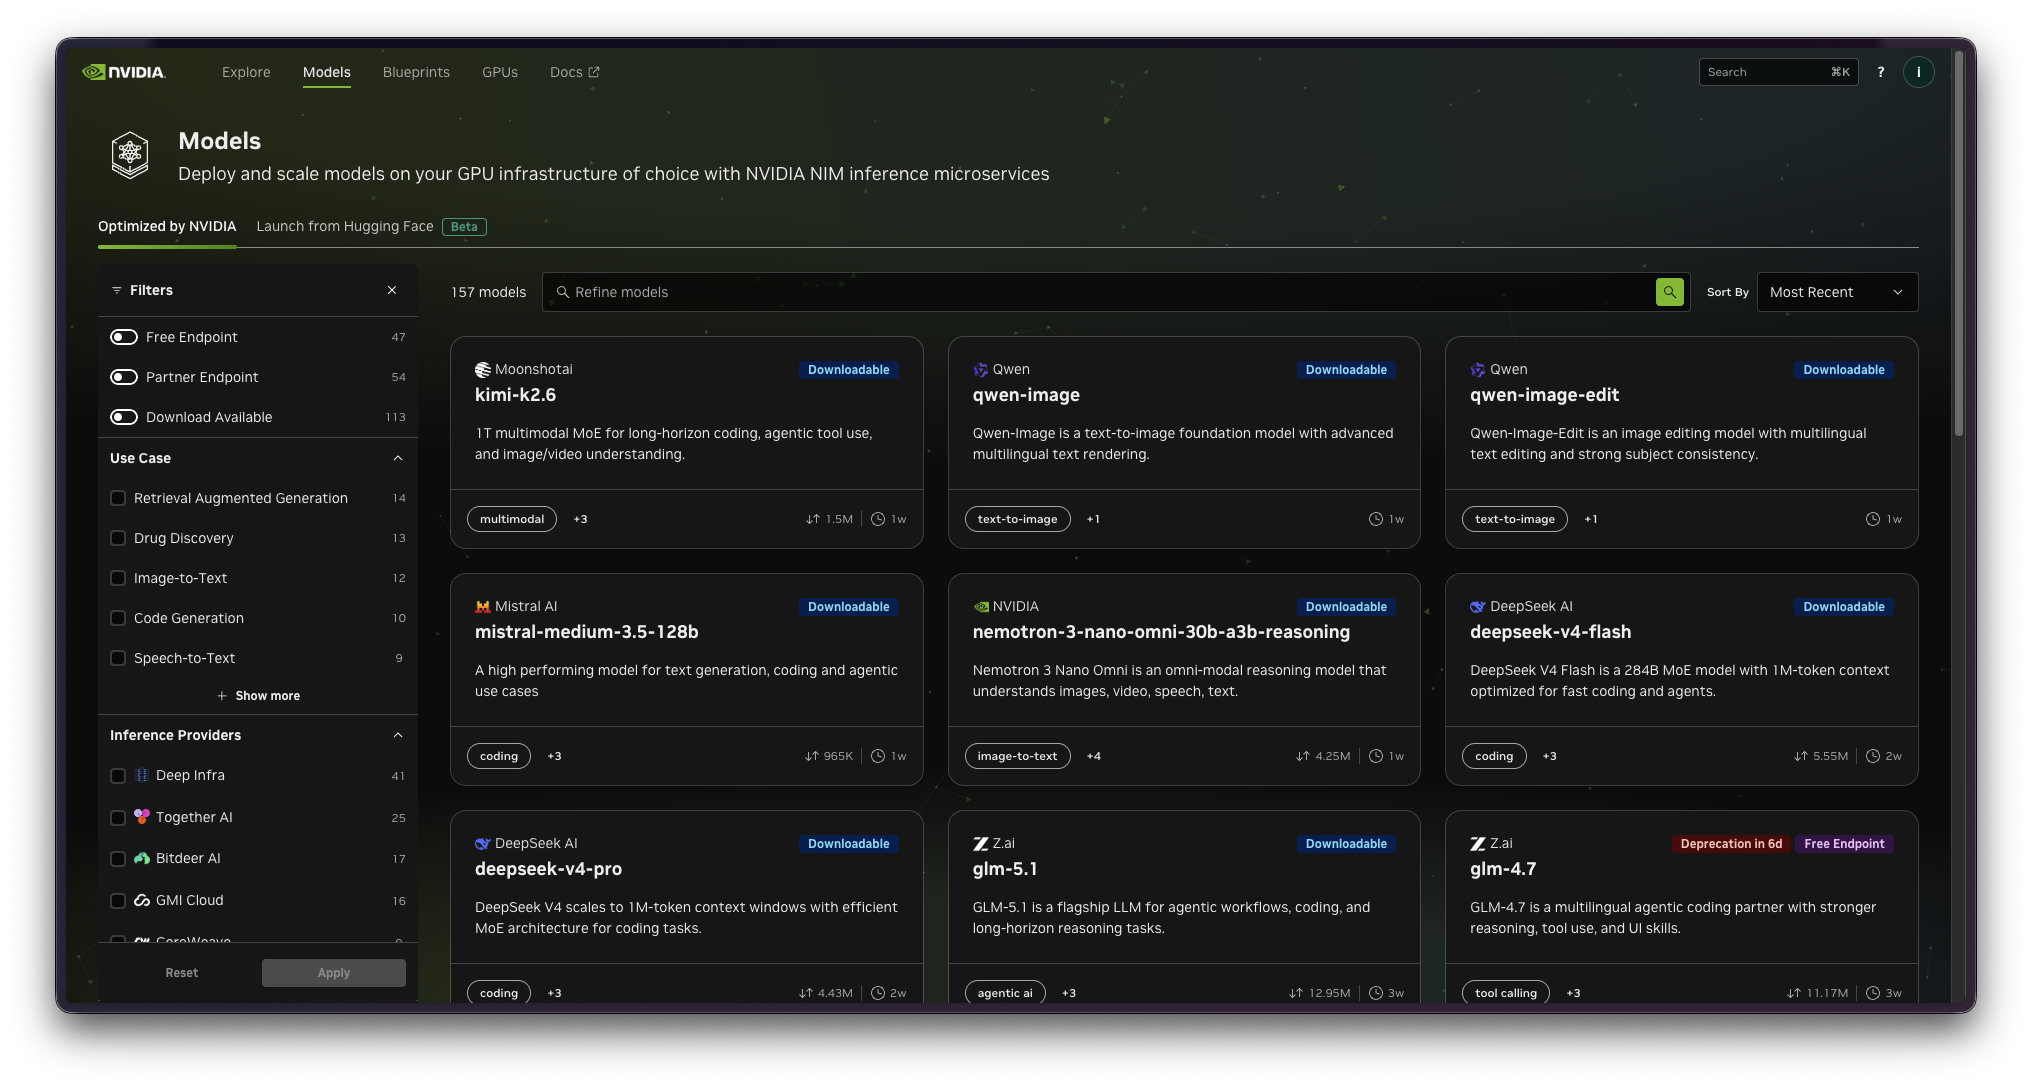Expand +3 tags on kimi-k2.6 card

(x=580, y=519)
